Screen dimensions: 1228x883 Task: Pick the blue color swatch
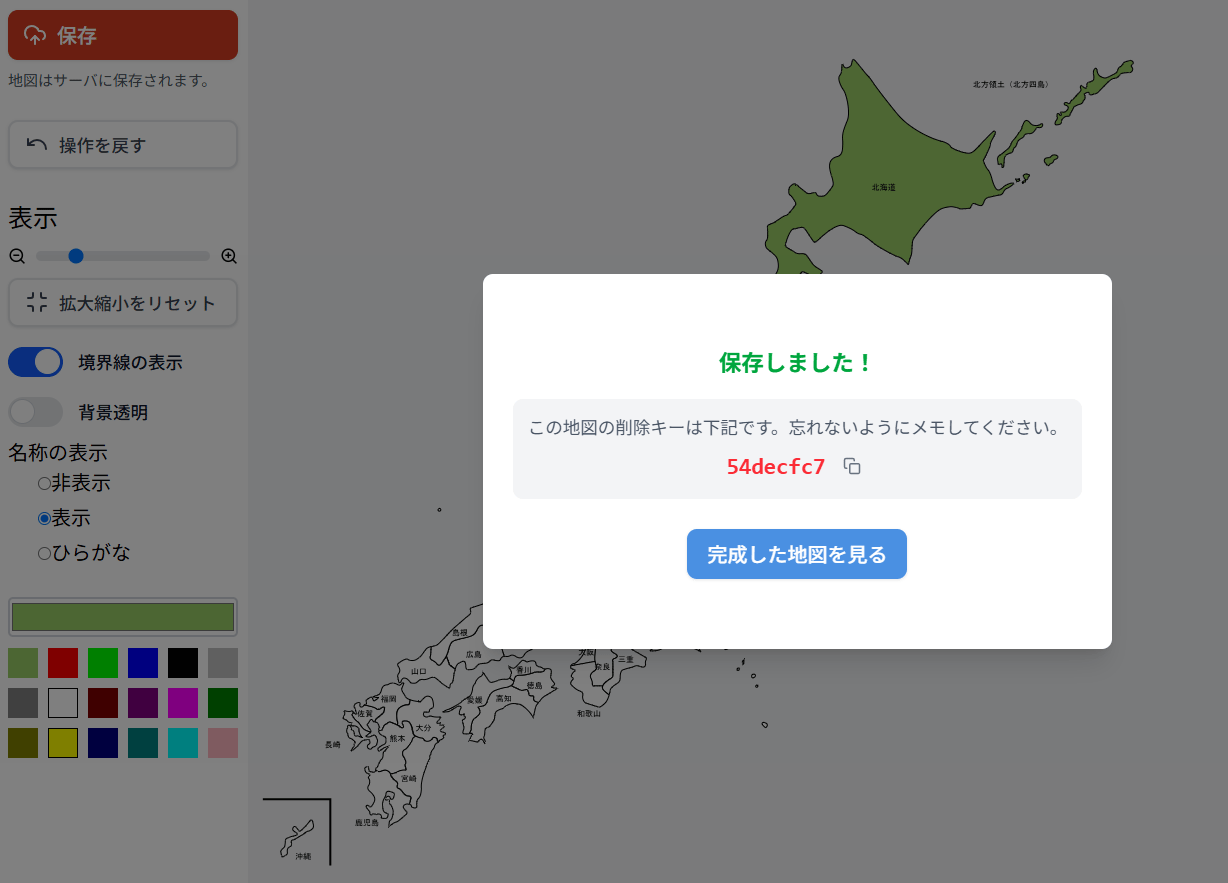click(143, 663)
